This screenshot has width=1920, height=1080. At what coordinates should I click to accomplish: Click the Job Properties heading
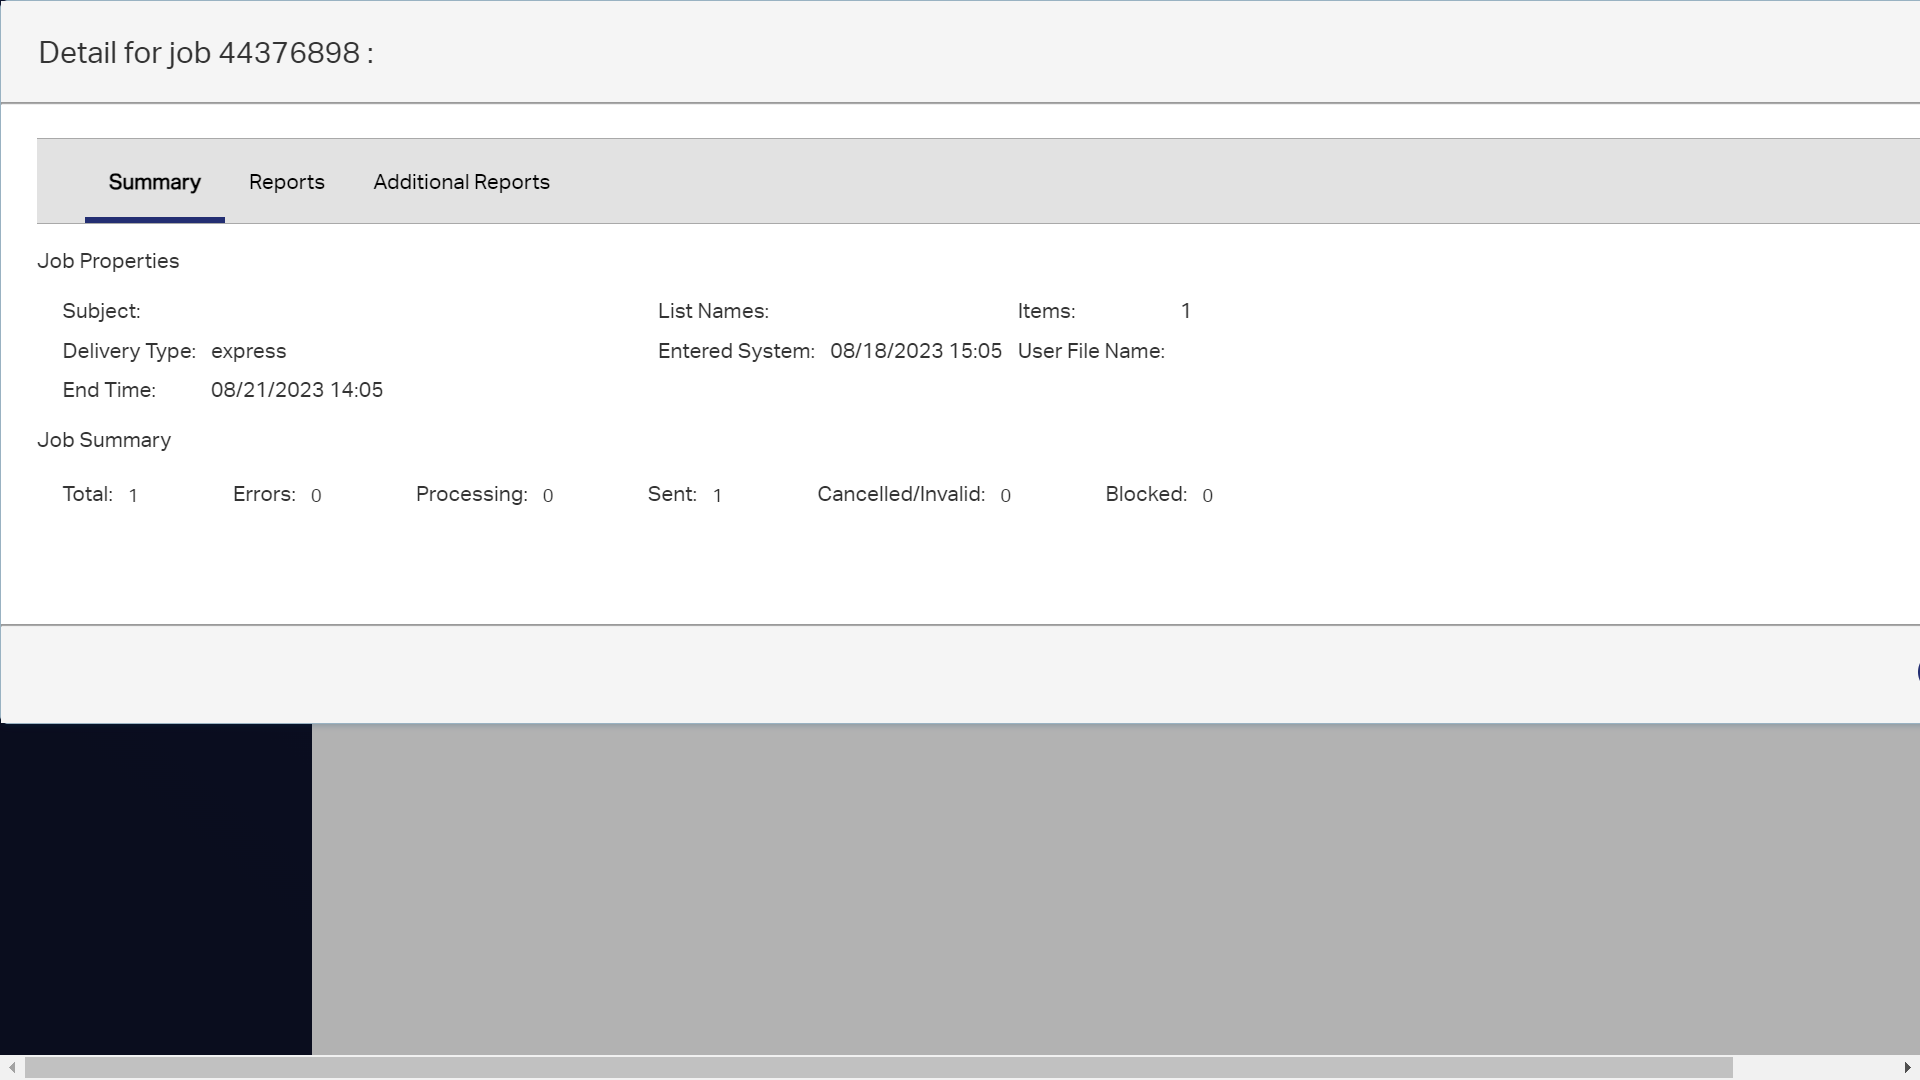tap(108, 261)
